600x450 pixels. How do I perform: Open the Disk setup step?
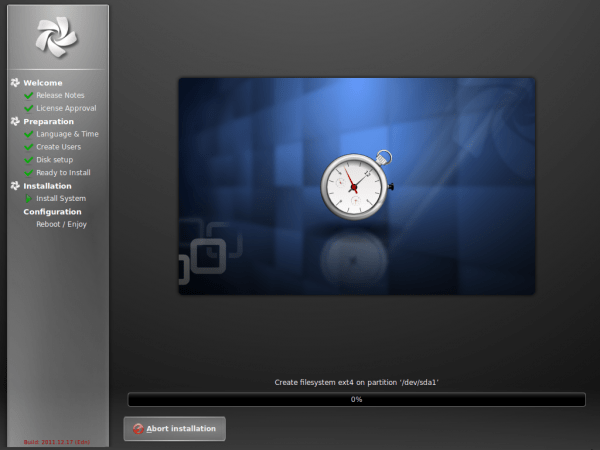[x=54, y=160]
